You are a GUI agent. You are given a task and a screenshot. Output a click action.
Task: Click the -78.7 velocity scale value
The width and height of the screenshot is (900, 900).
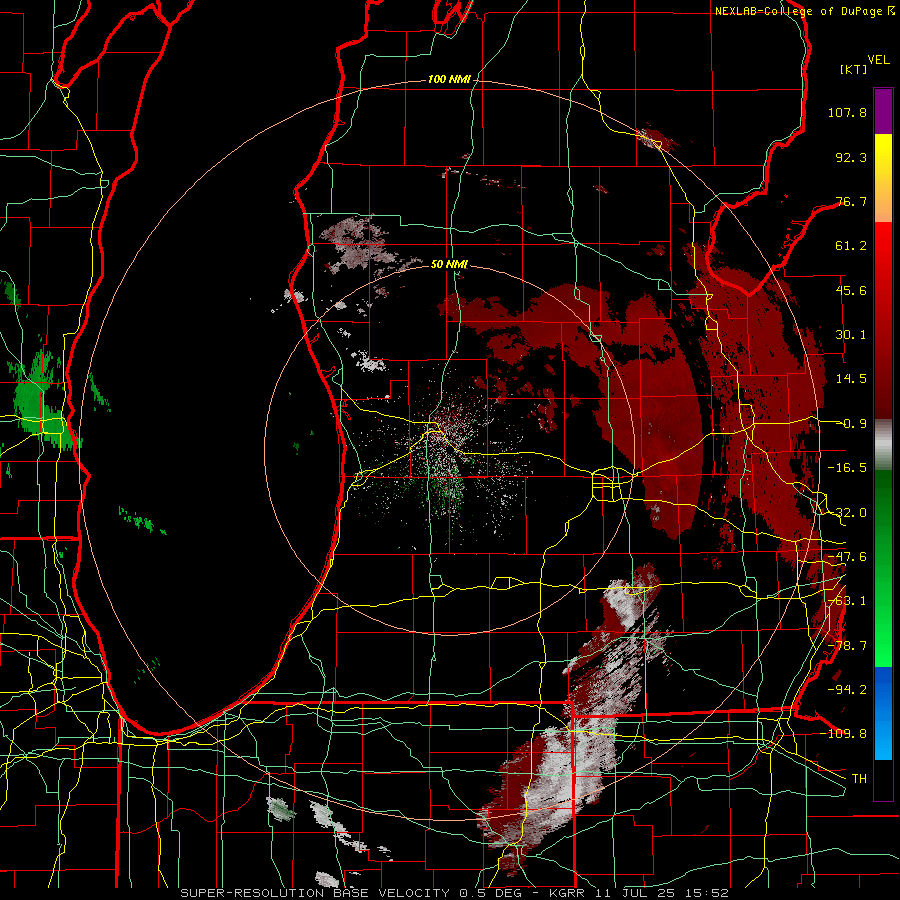coord(847,646)
